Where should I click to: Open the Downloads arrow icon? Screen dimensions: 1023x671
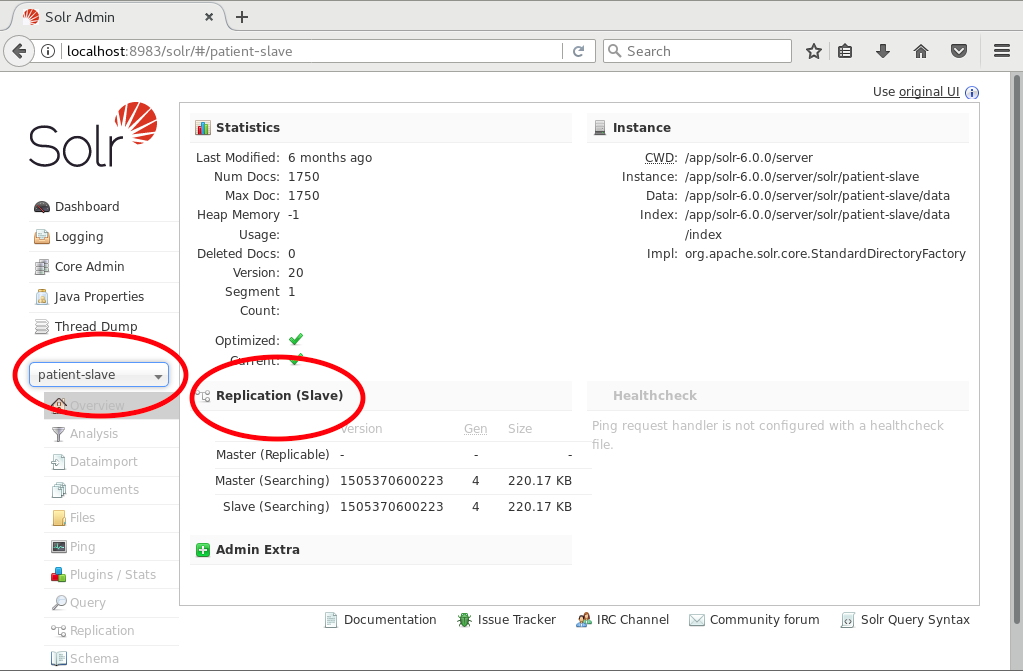point(883,51)
